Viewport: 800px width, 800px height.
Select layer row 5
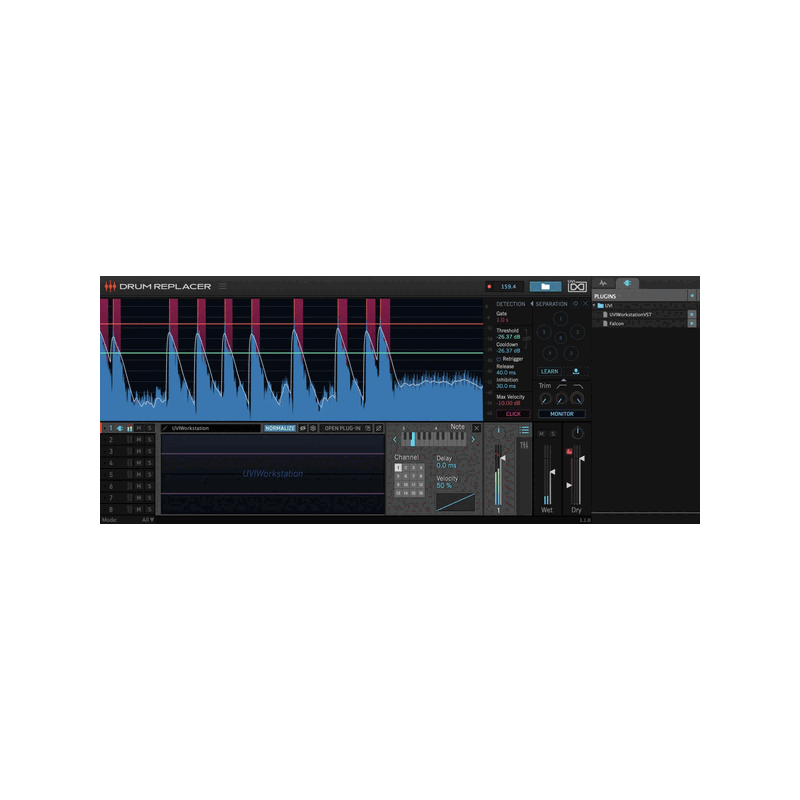(x=128, y=474)
